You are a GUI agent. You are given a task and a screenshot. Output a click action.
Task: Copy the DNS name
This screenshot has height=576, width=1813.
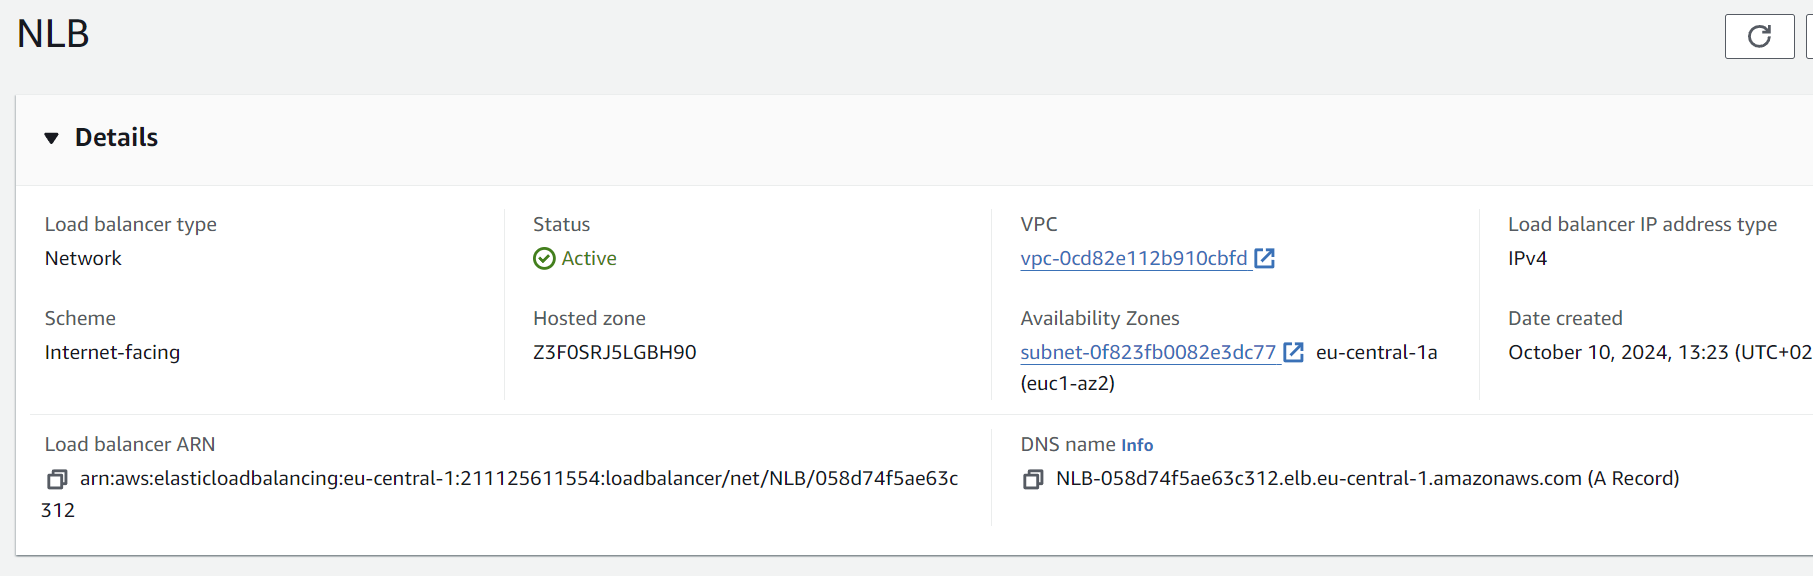coord(1033,480)
